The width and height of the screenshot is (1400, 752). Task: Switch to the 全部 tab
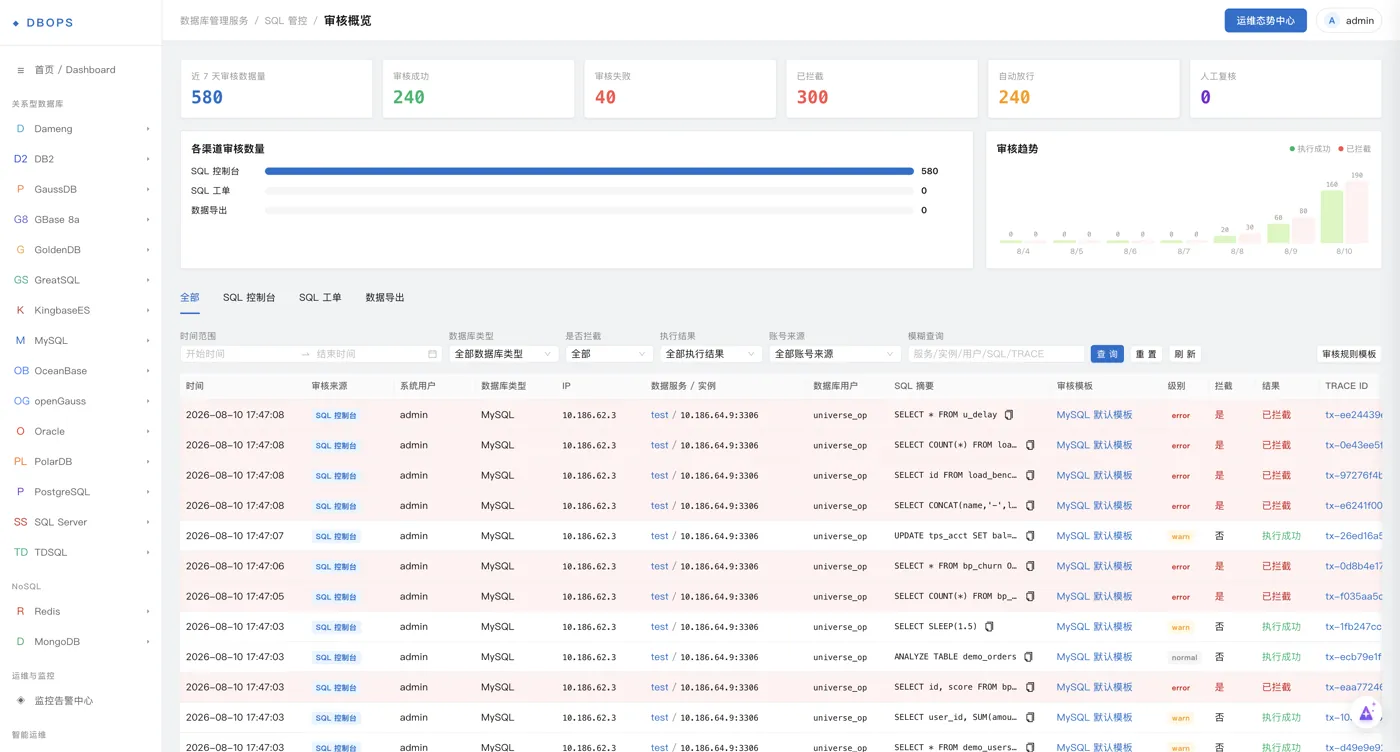[190, 298]
